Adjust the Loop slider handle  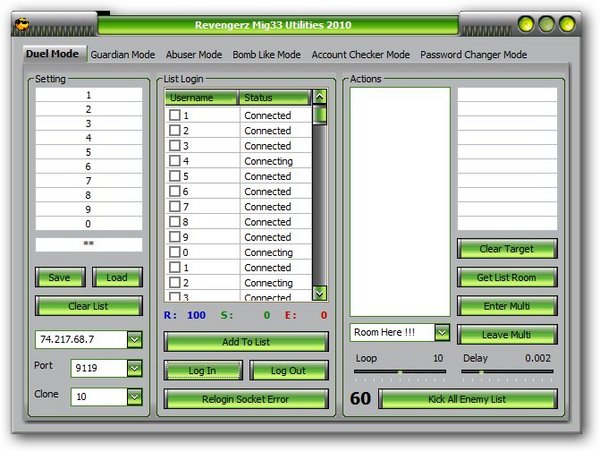400,372
